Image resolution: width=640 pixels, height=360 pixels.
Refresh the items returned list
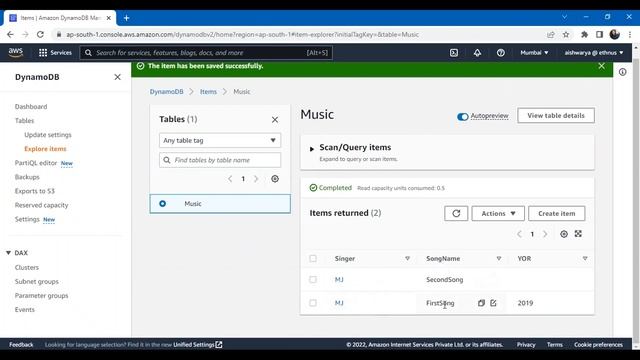456,213
